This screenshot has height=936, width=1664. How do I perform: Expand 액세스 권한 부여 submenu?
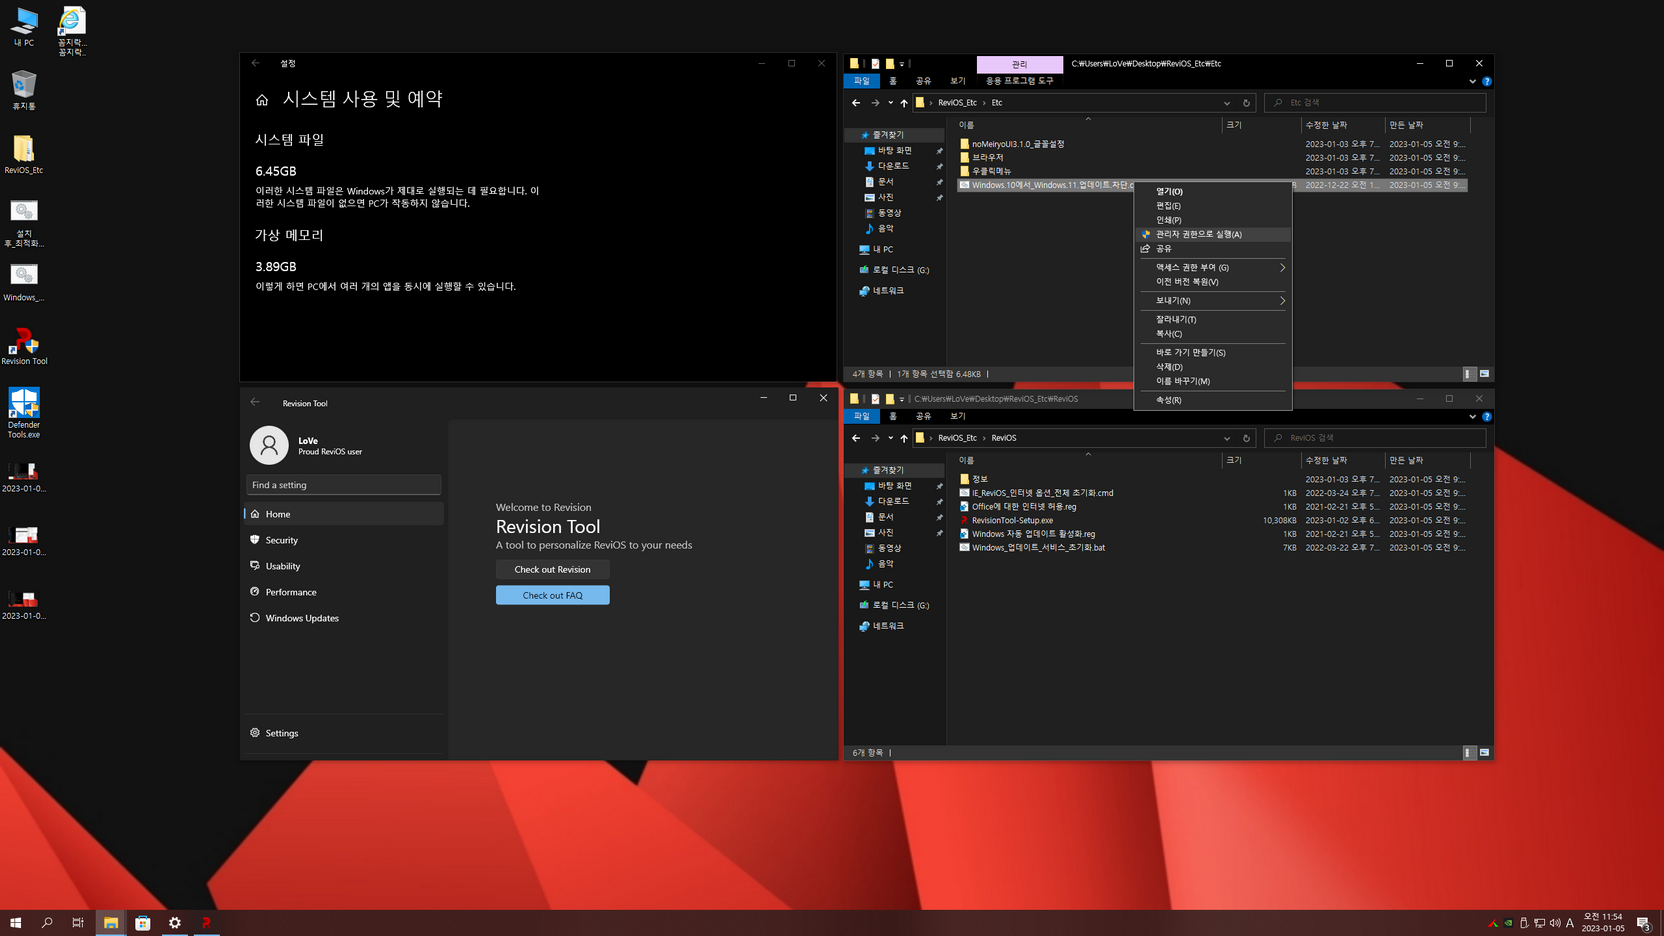point(1213,267)
